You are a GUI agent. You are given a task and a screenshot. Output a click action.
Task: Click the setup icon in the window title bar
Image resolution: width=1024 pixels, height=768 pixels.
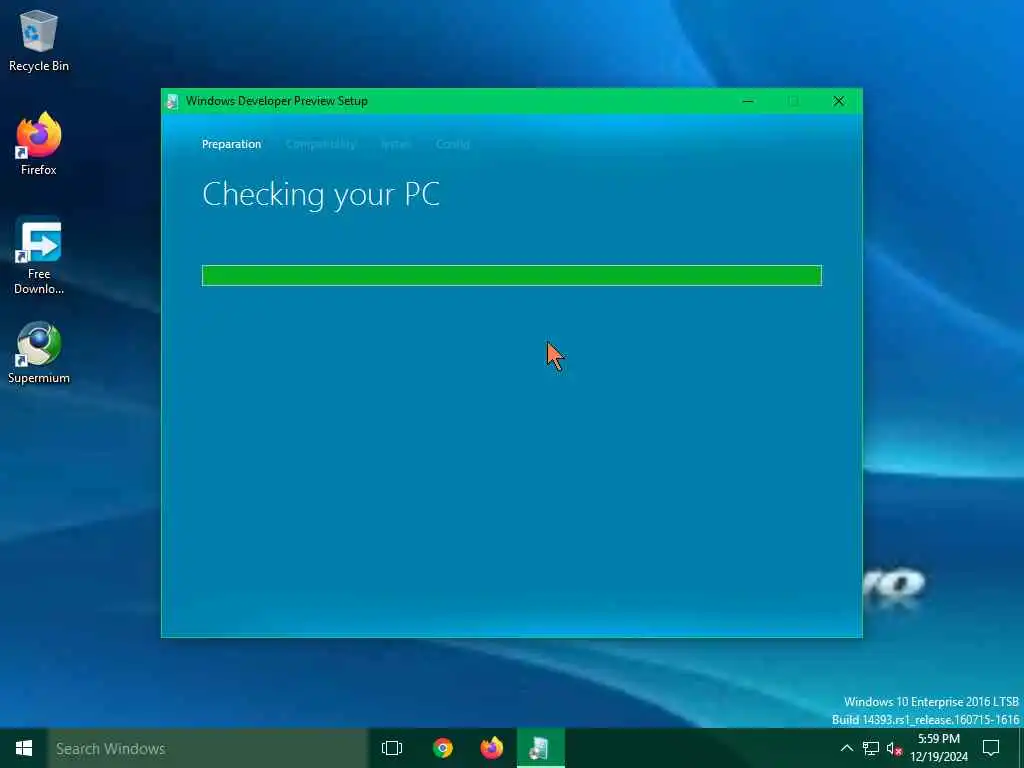pyautogui.click(x=173, y=101)
